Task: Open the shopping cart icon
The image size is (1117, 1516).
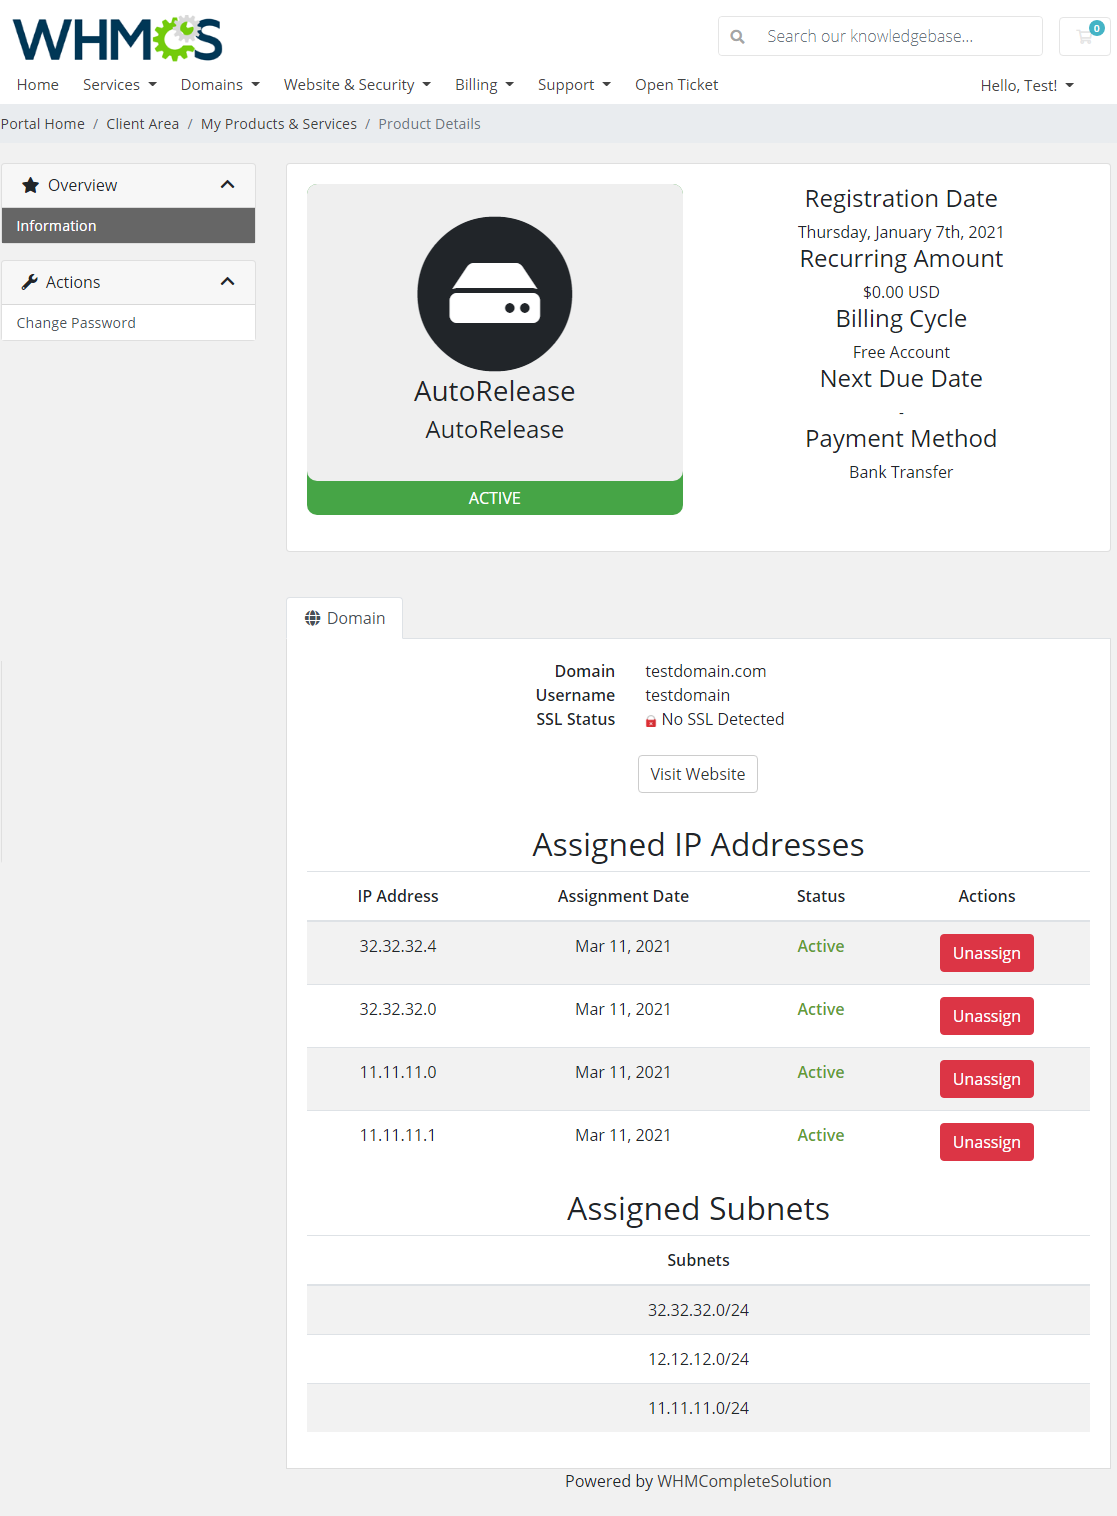Action: 1085,36
